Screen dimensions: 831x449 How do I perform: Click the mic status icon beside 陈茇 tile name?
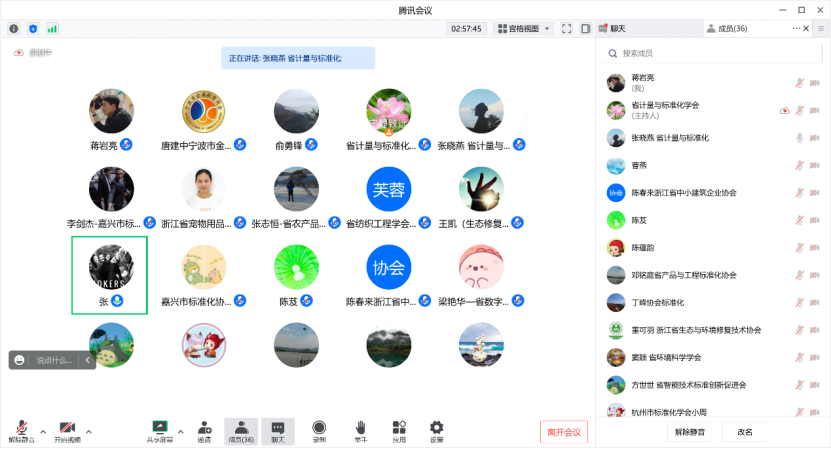click(x=306, y=301)
